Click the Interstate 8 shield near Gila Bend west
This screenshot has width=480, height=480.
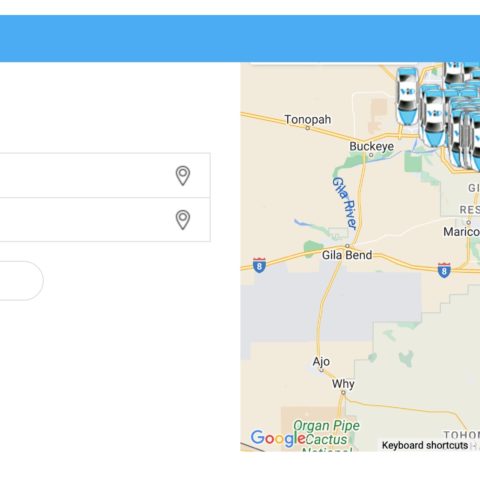[x=259, y=265]
